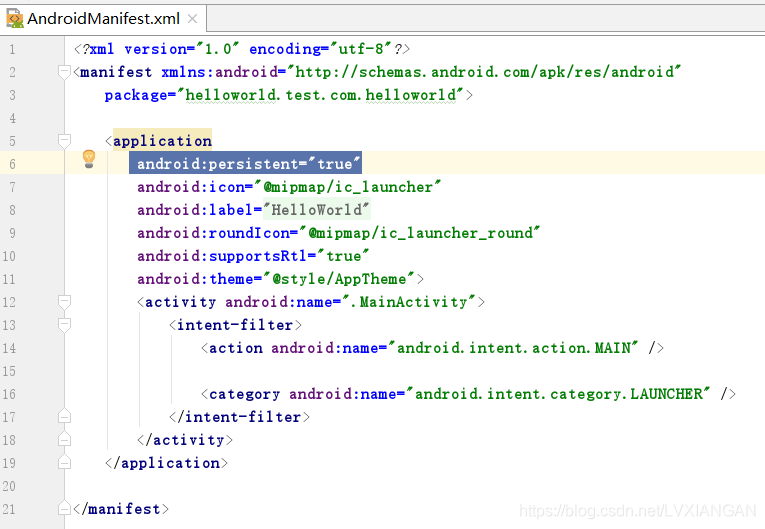This screenshot has width=765, height=529.
Task: Click the highlighted application tag name
Action: click(x=162, y=141)
